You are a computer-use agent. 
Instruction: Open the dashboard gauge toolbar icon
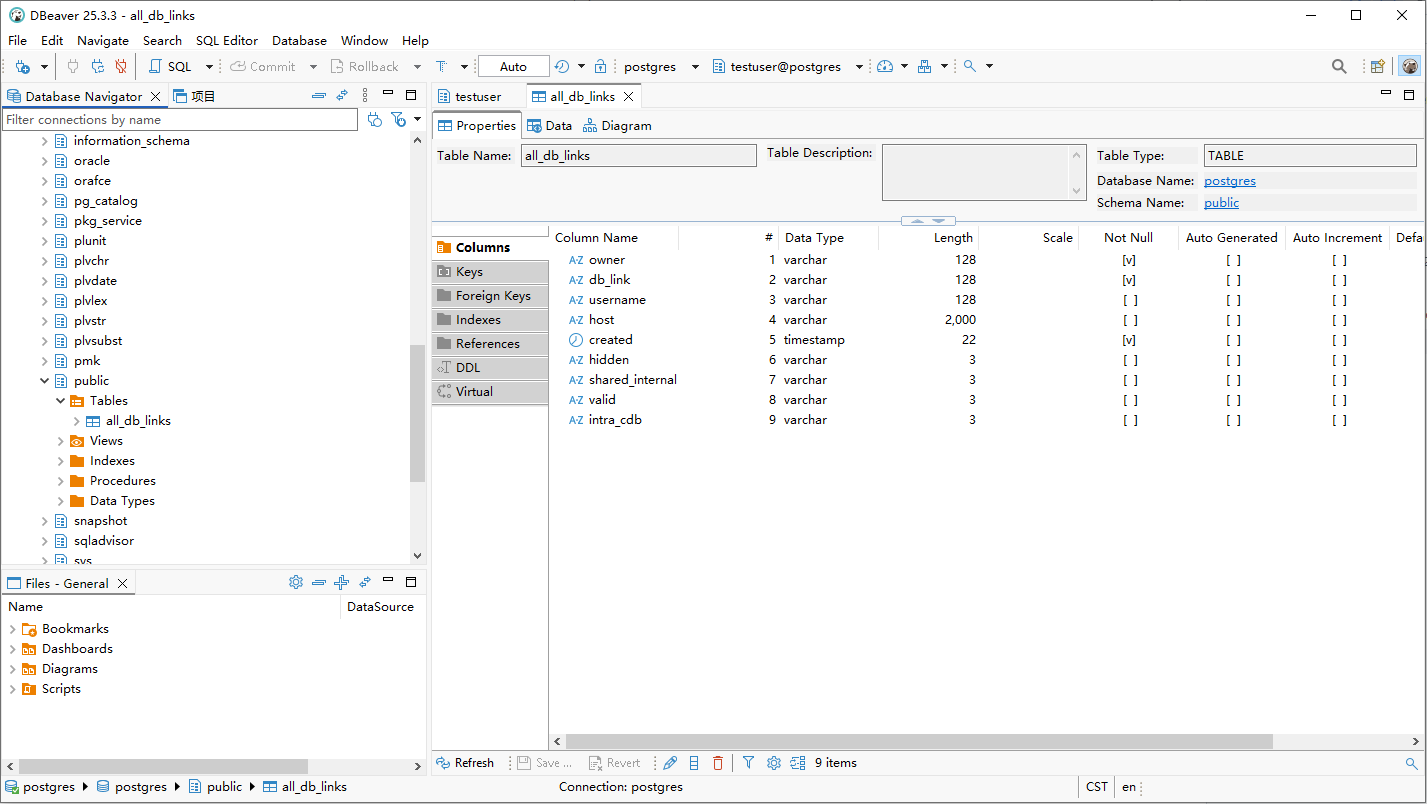pyautogui.click(x=884, y=67)
